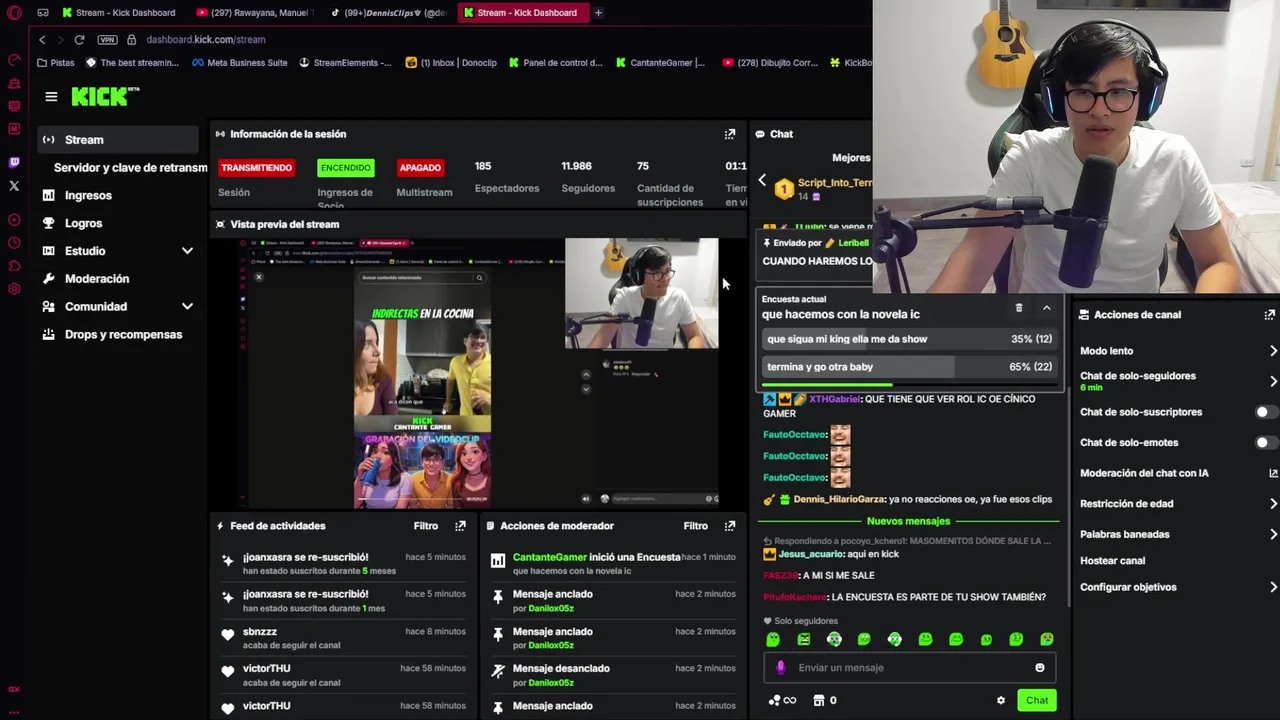
Task: Open the hamburger menu beside Kick logo
Action: (51, 97)
